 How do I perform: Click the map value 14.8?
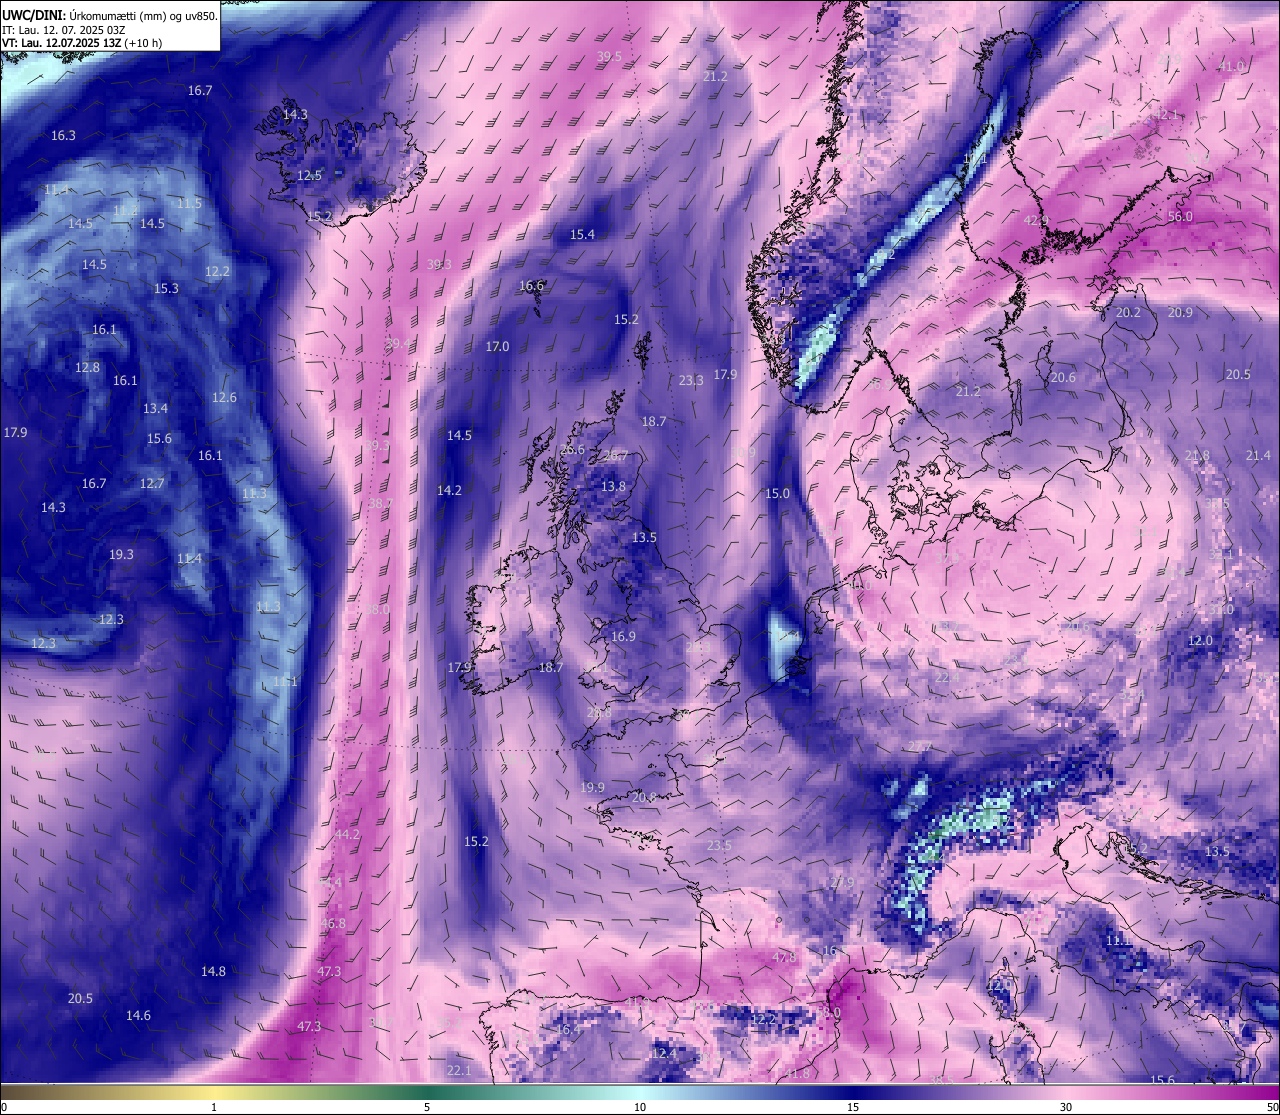point(213,971)
